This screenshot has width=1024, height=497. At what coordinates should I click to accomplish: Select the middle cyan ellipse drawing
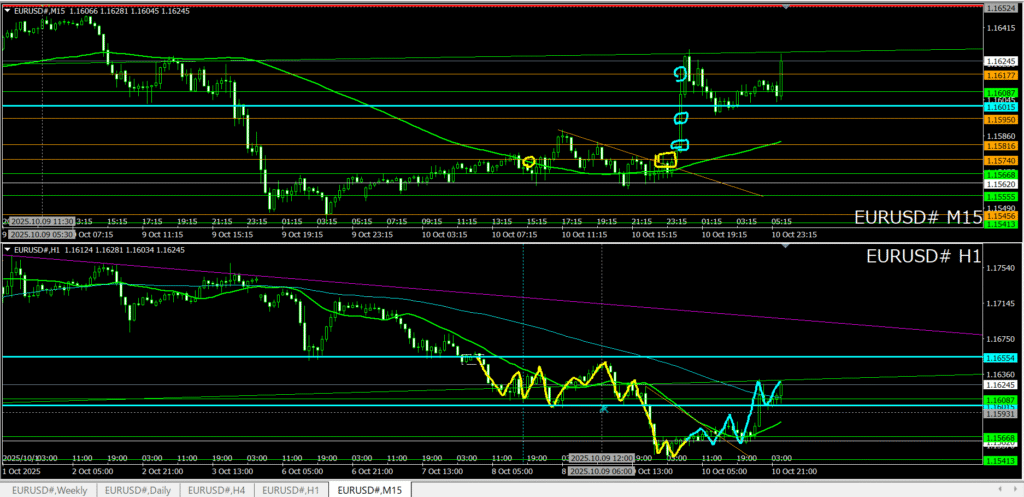[682, 118]
